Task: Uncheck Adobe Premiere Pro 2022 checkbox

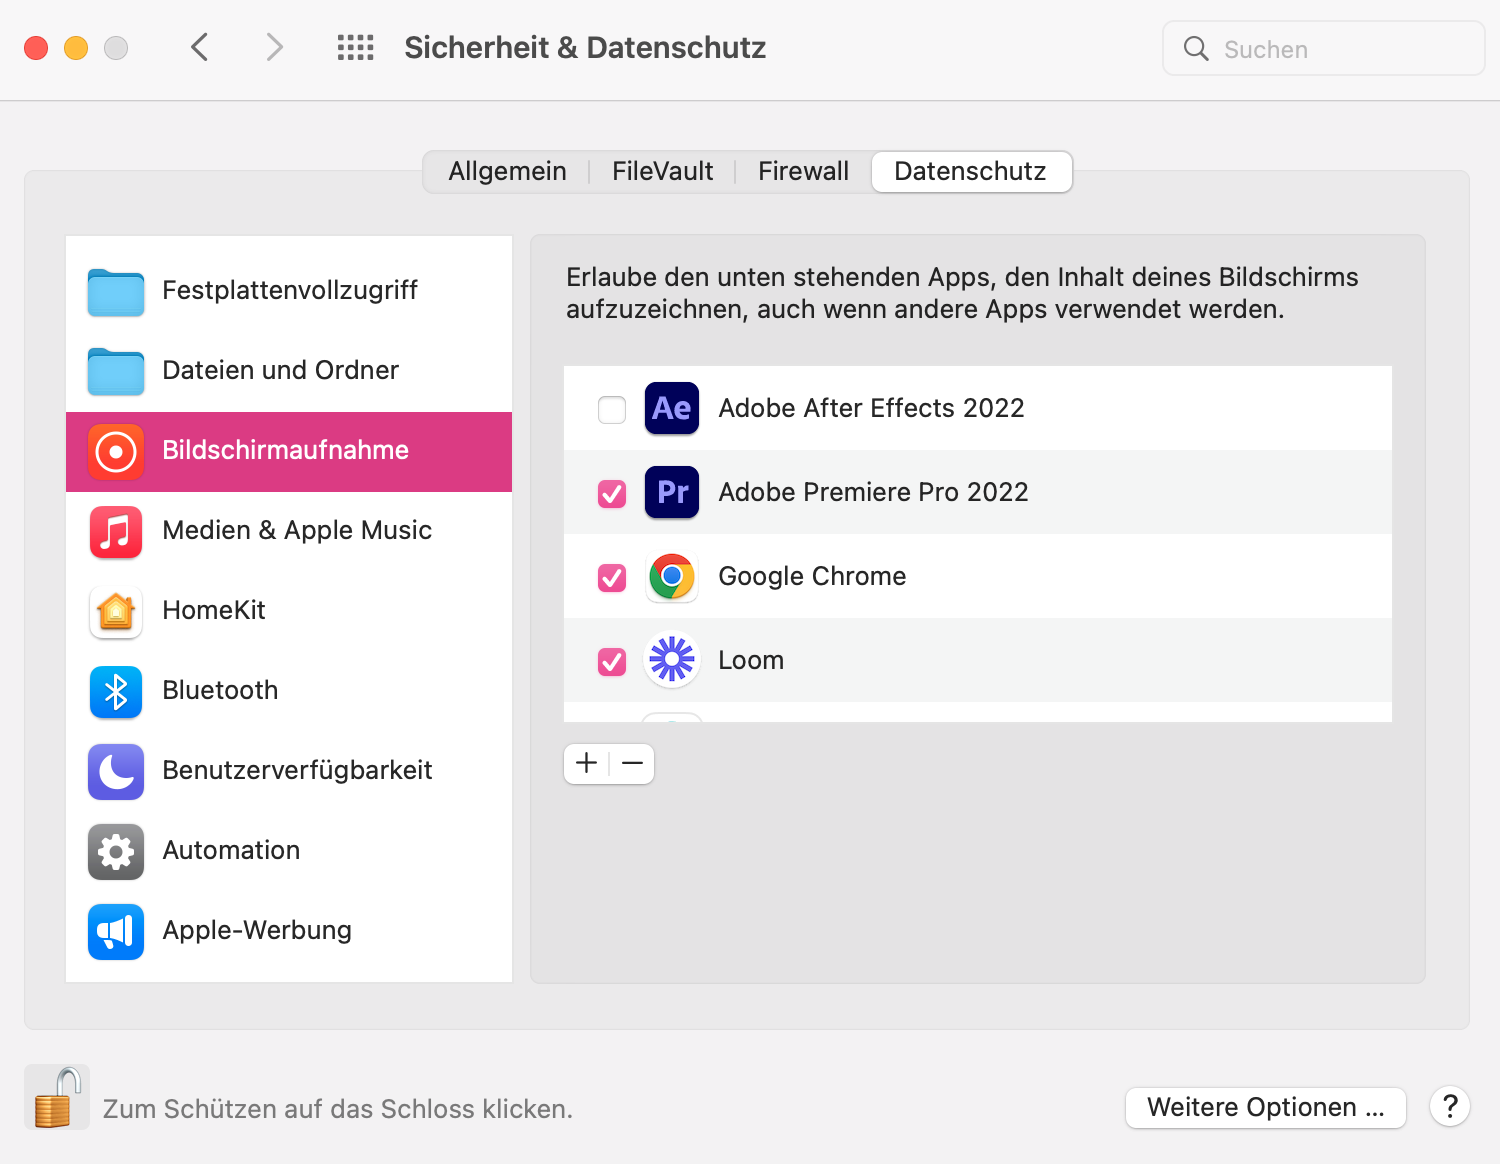Action: tap(612, 493)
